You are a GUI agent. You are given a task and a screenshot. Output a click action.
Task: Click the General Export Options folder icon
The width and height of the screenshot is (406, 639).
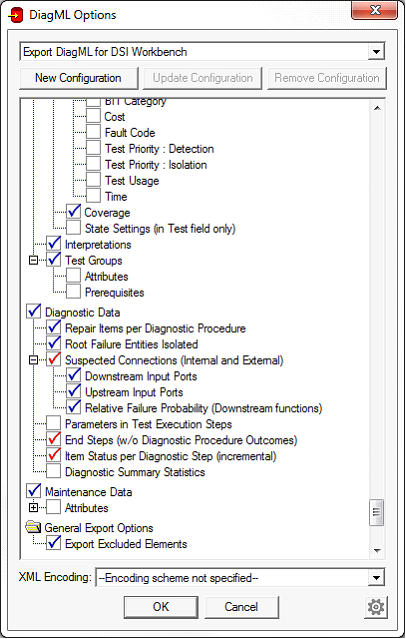tap(33, 527)
